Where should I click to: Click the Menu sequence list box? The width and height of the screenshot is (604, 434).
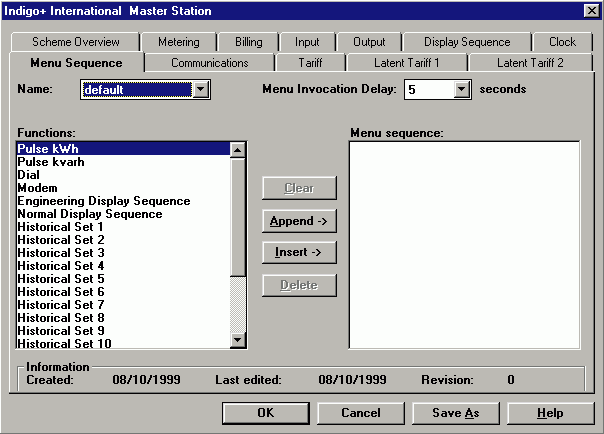tap(463, 244)
